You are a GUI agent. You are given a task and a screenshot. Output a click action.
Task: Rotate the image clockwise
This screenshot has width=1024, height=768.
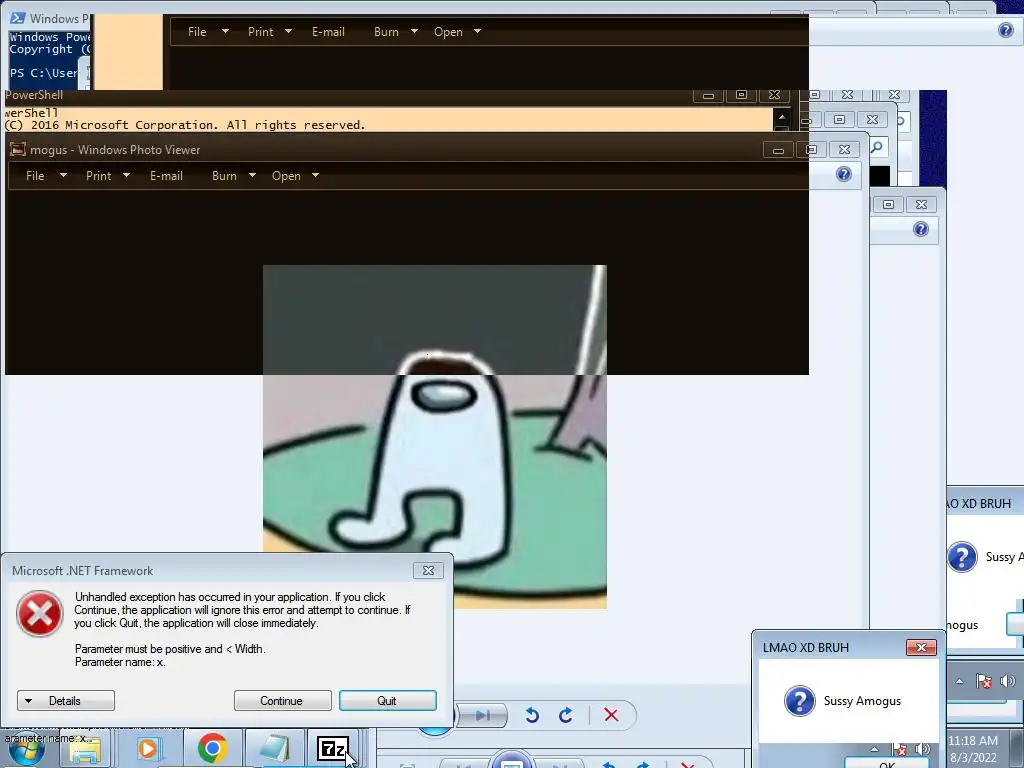pyautogui.click(x=566, y=715)
